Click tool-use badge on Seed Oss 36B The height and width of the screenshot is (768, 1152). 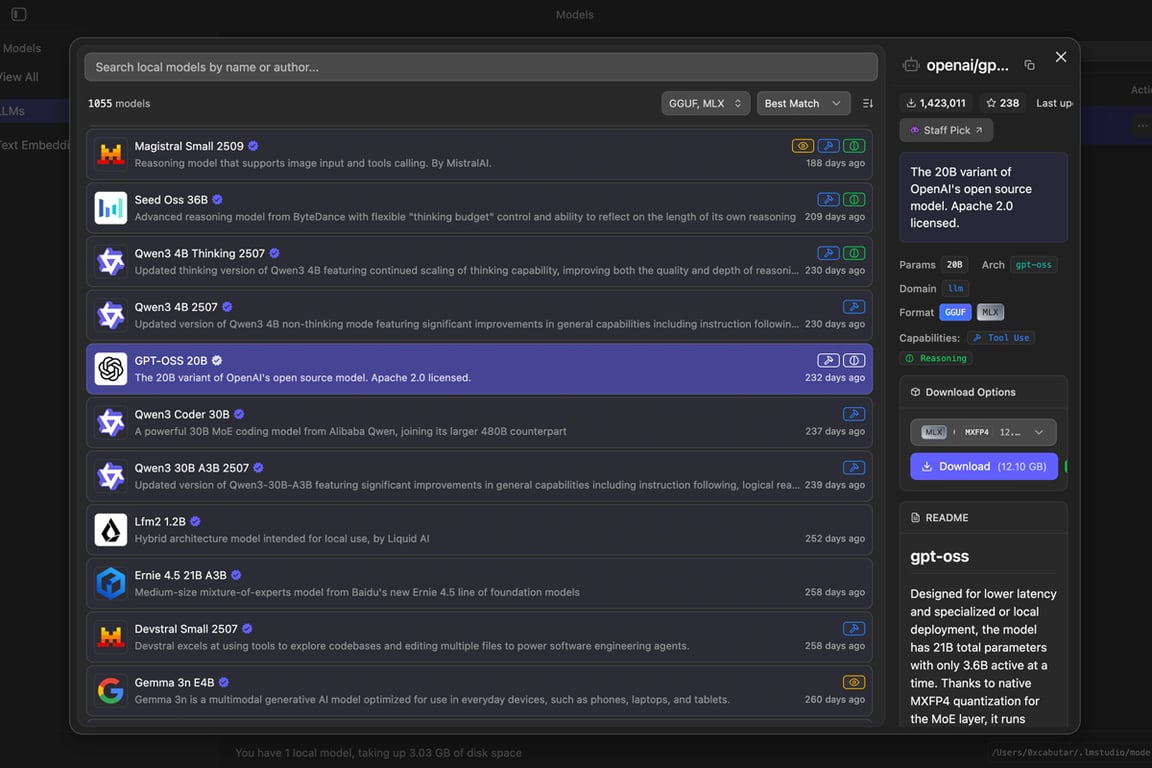[x=828, y=200]
